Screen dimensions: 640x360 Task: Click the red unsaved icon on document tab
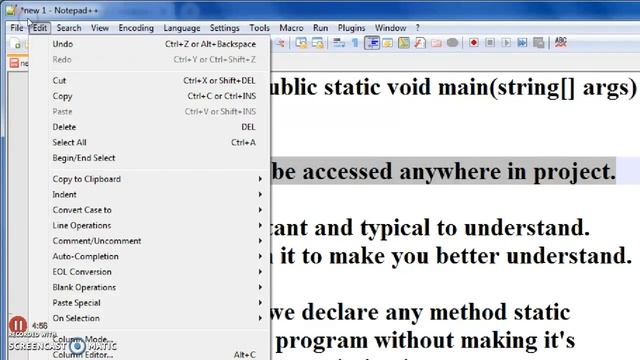[x=14, y=63]
